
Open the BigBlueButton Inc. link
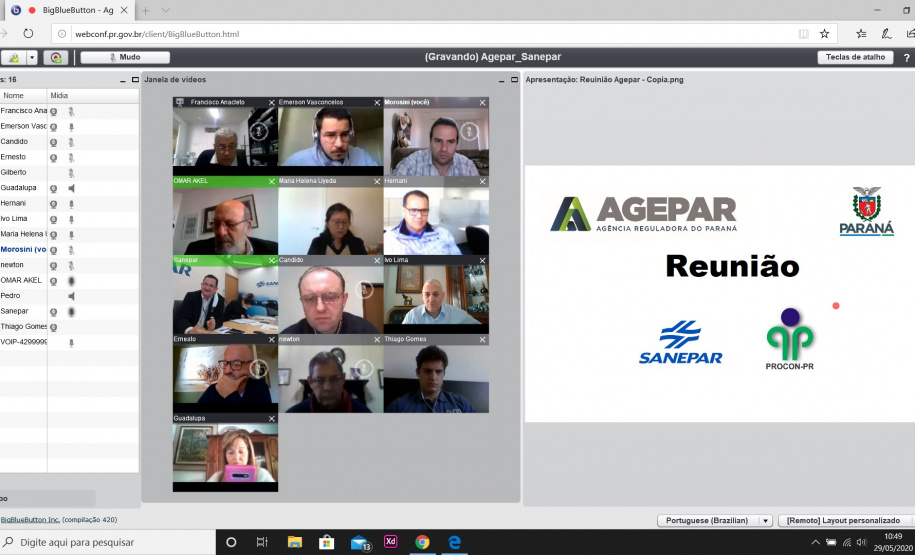click(x=30, y=520)
